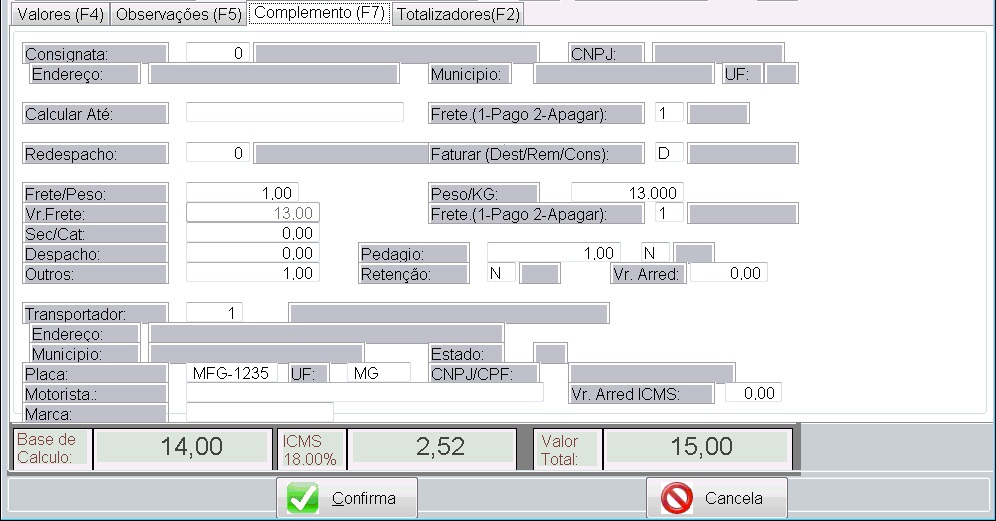Image resolution: width=996 pixels, height=521 pixels.
Task: Click the red Cancela prohibition icon
Action: 677,498
